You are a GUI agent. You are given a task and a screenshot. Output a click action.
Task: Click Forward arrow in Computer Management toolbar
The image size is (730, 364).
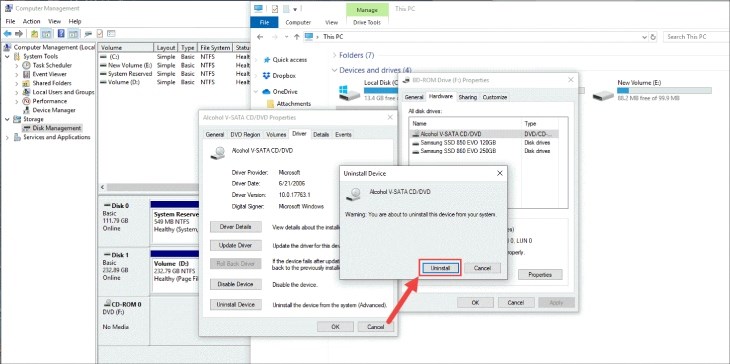[19, 34]
